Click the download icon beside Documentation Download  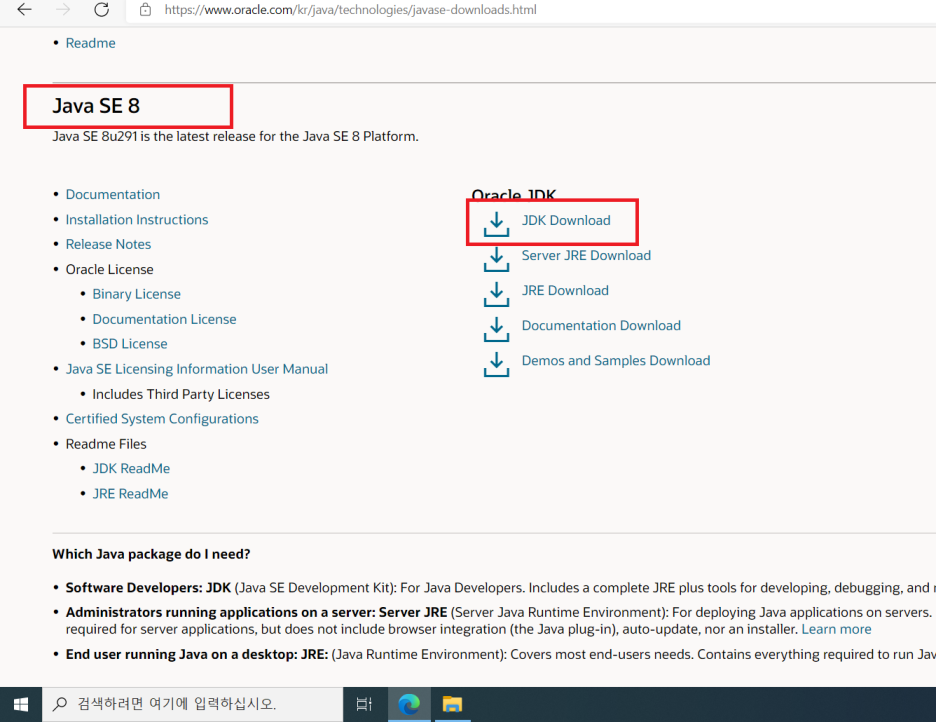(496, 329)
